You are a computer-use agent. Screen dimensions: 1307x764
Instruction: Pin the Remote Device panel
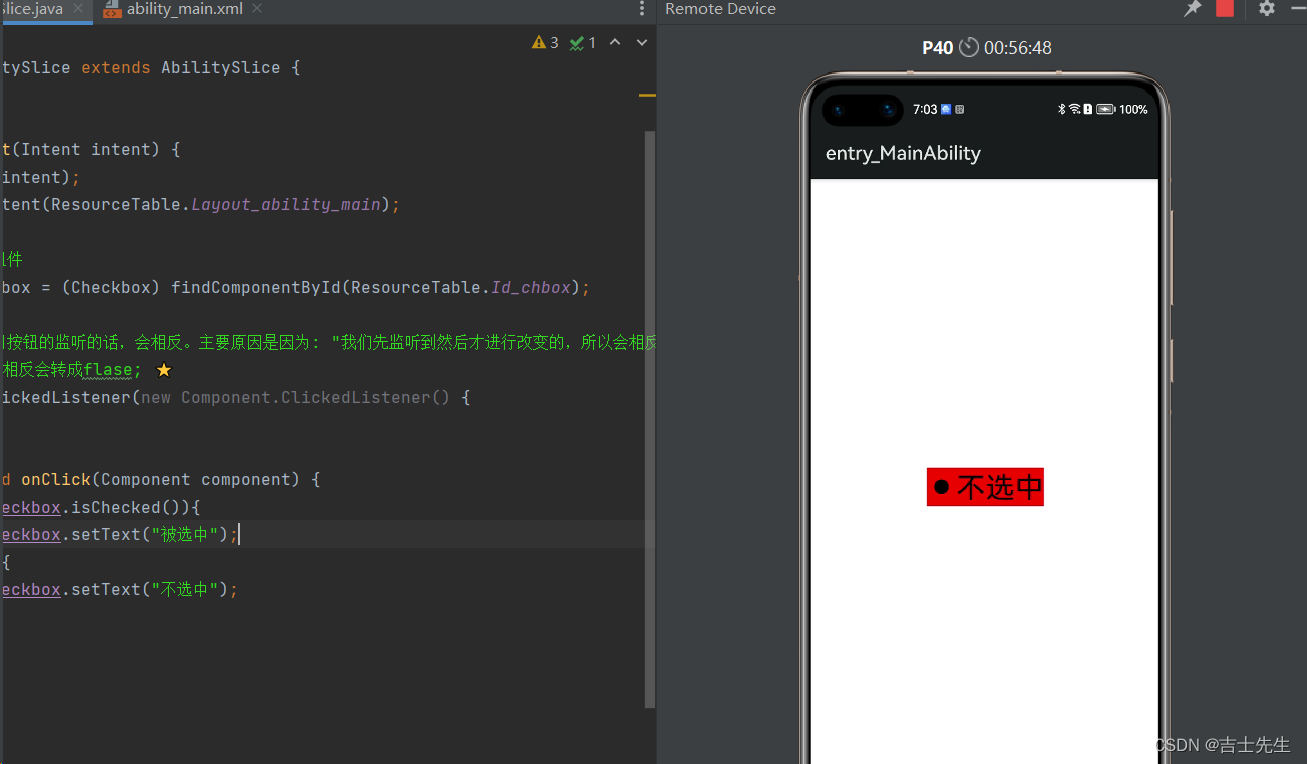click(1192, 9)
